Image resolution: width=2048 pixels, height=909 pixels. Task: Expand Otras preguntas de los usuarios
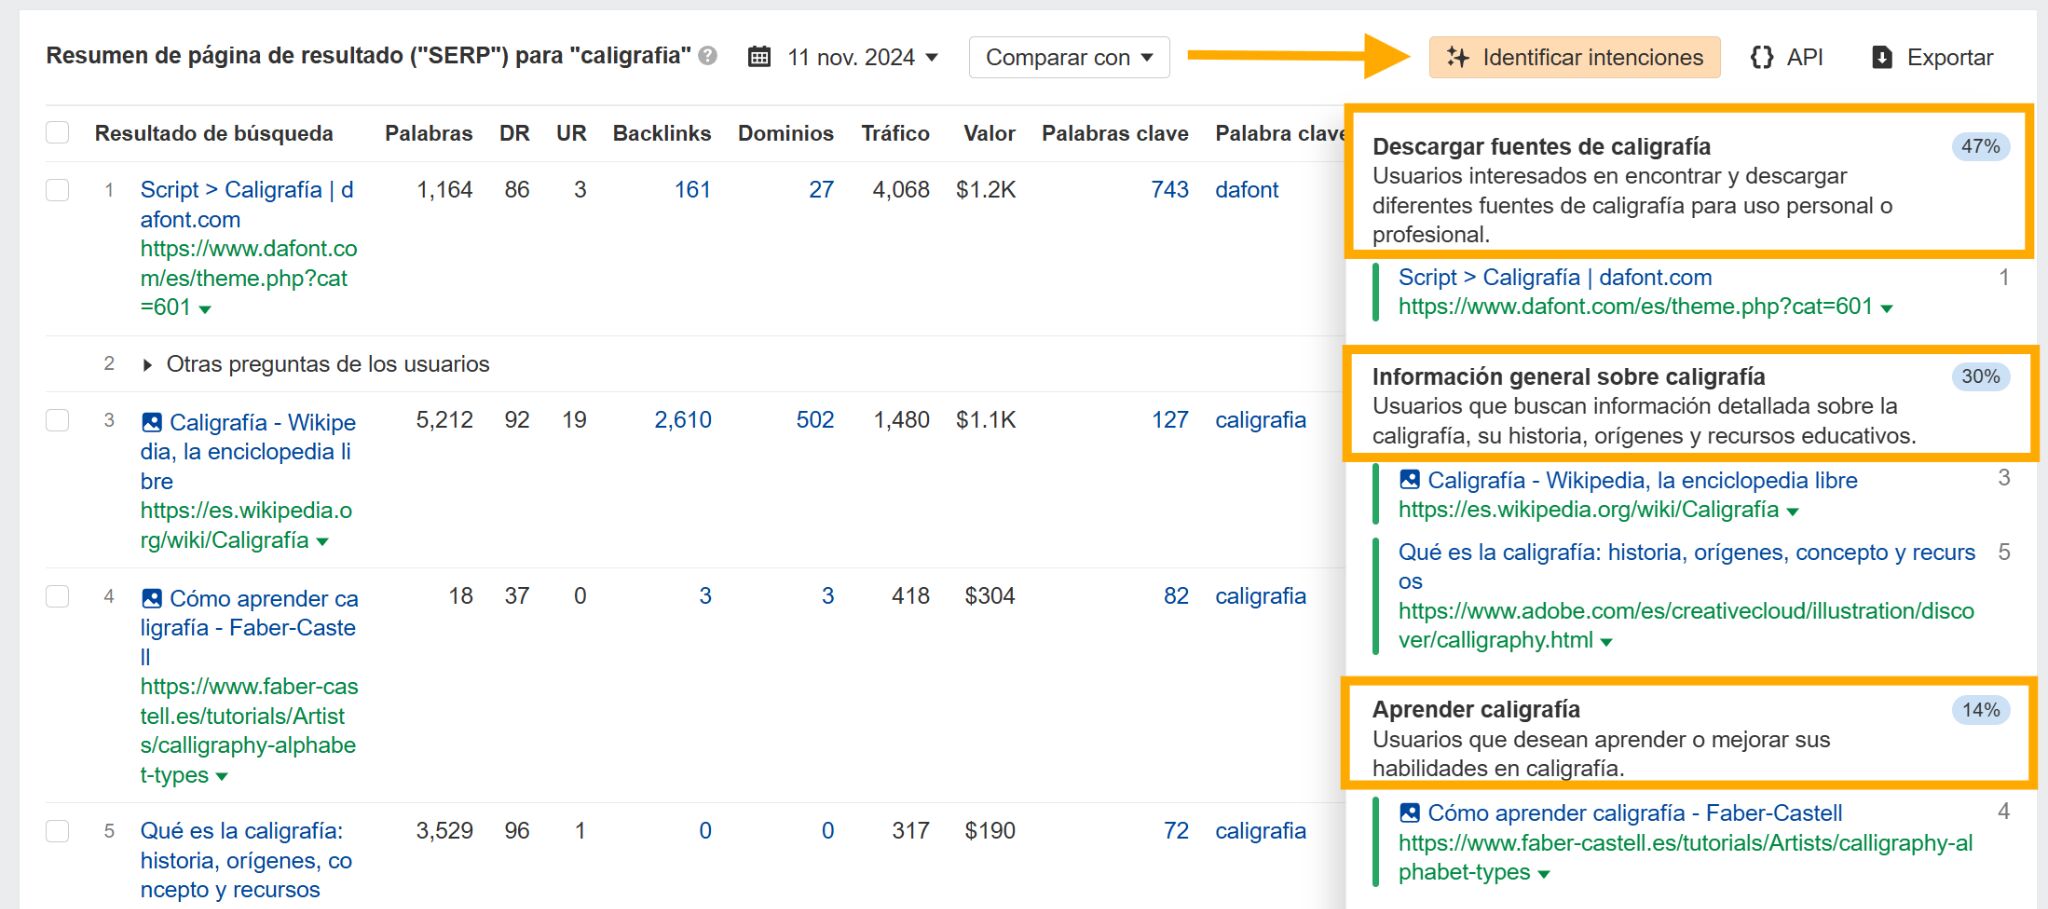(148, 365)
